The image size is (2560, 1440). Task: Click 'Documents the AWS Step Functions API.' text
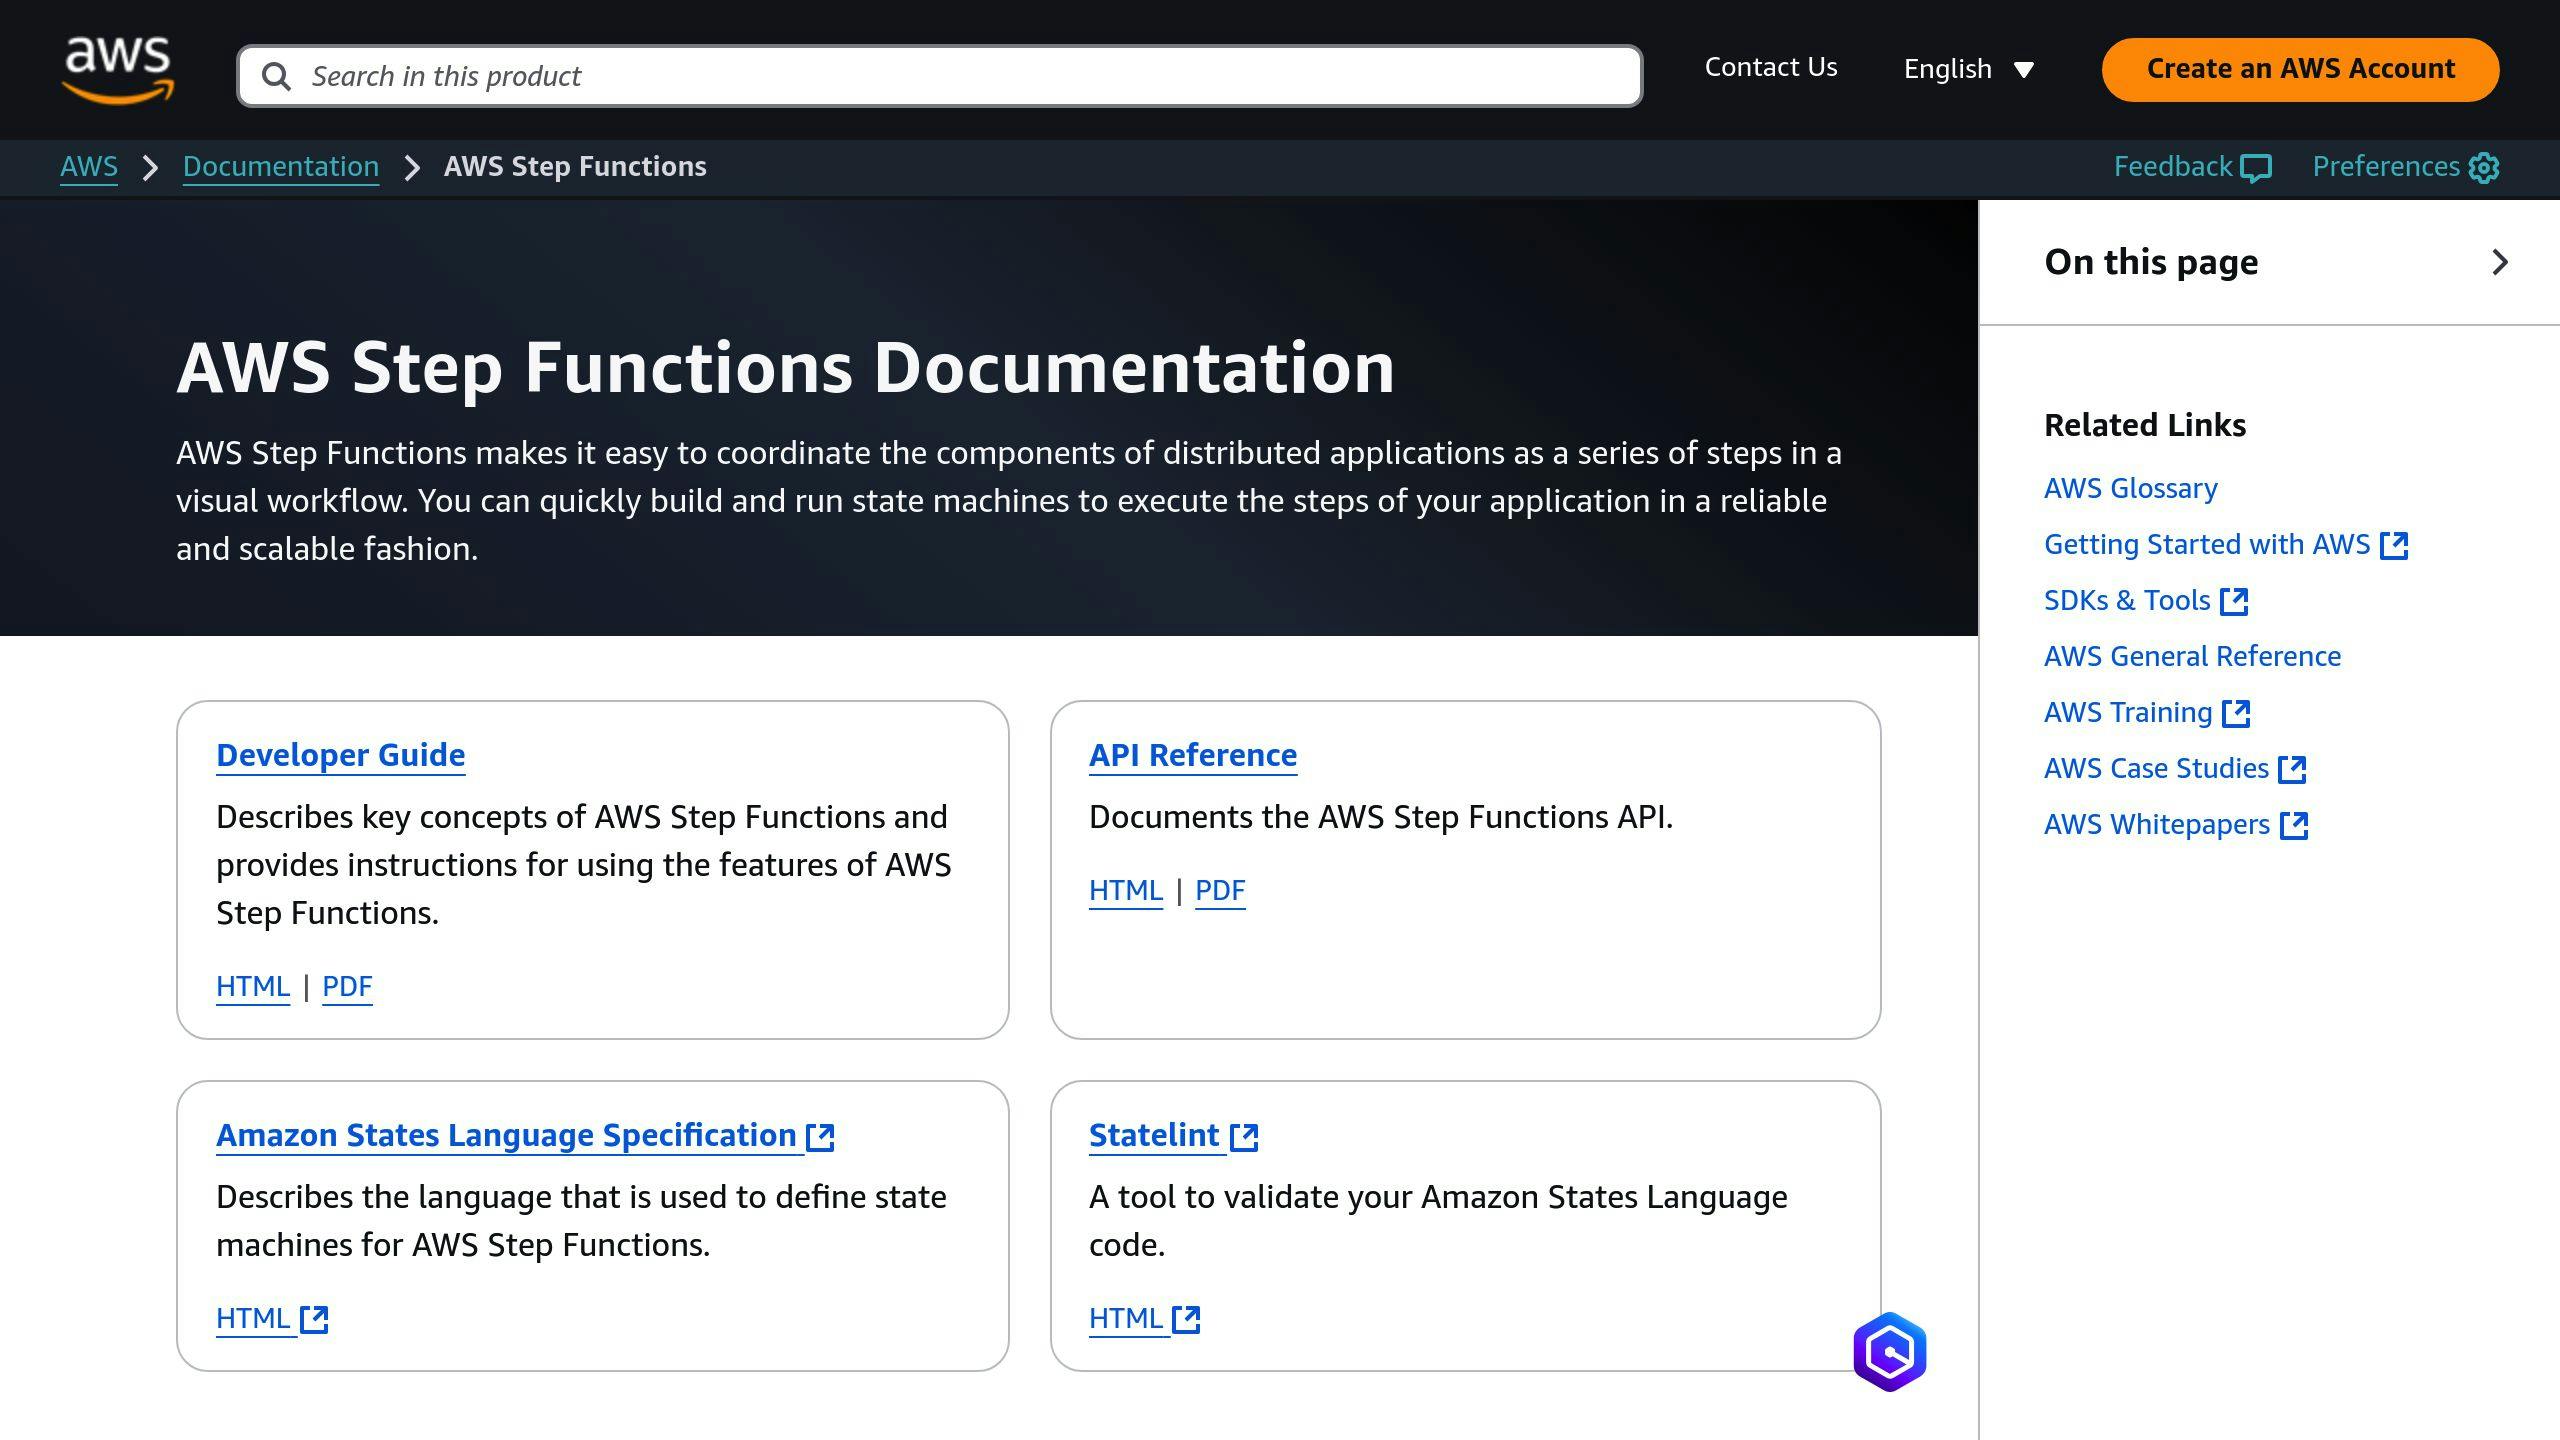coord(1381,817)
